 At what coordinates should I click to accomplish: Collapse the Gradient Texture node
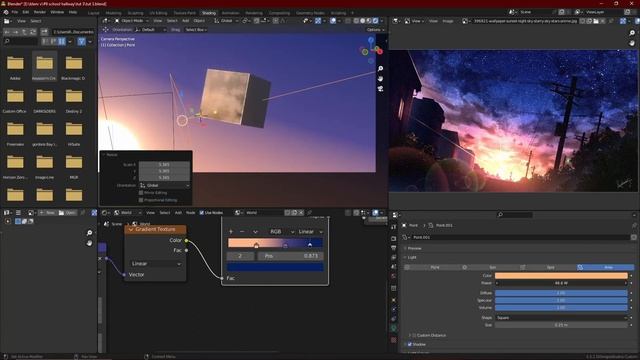131,229
